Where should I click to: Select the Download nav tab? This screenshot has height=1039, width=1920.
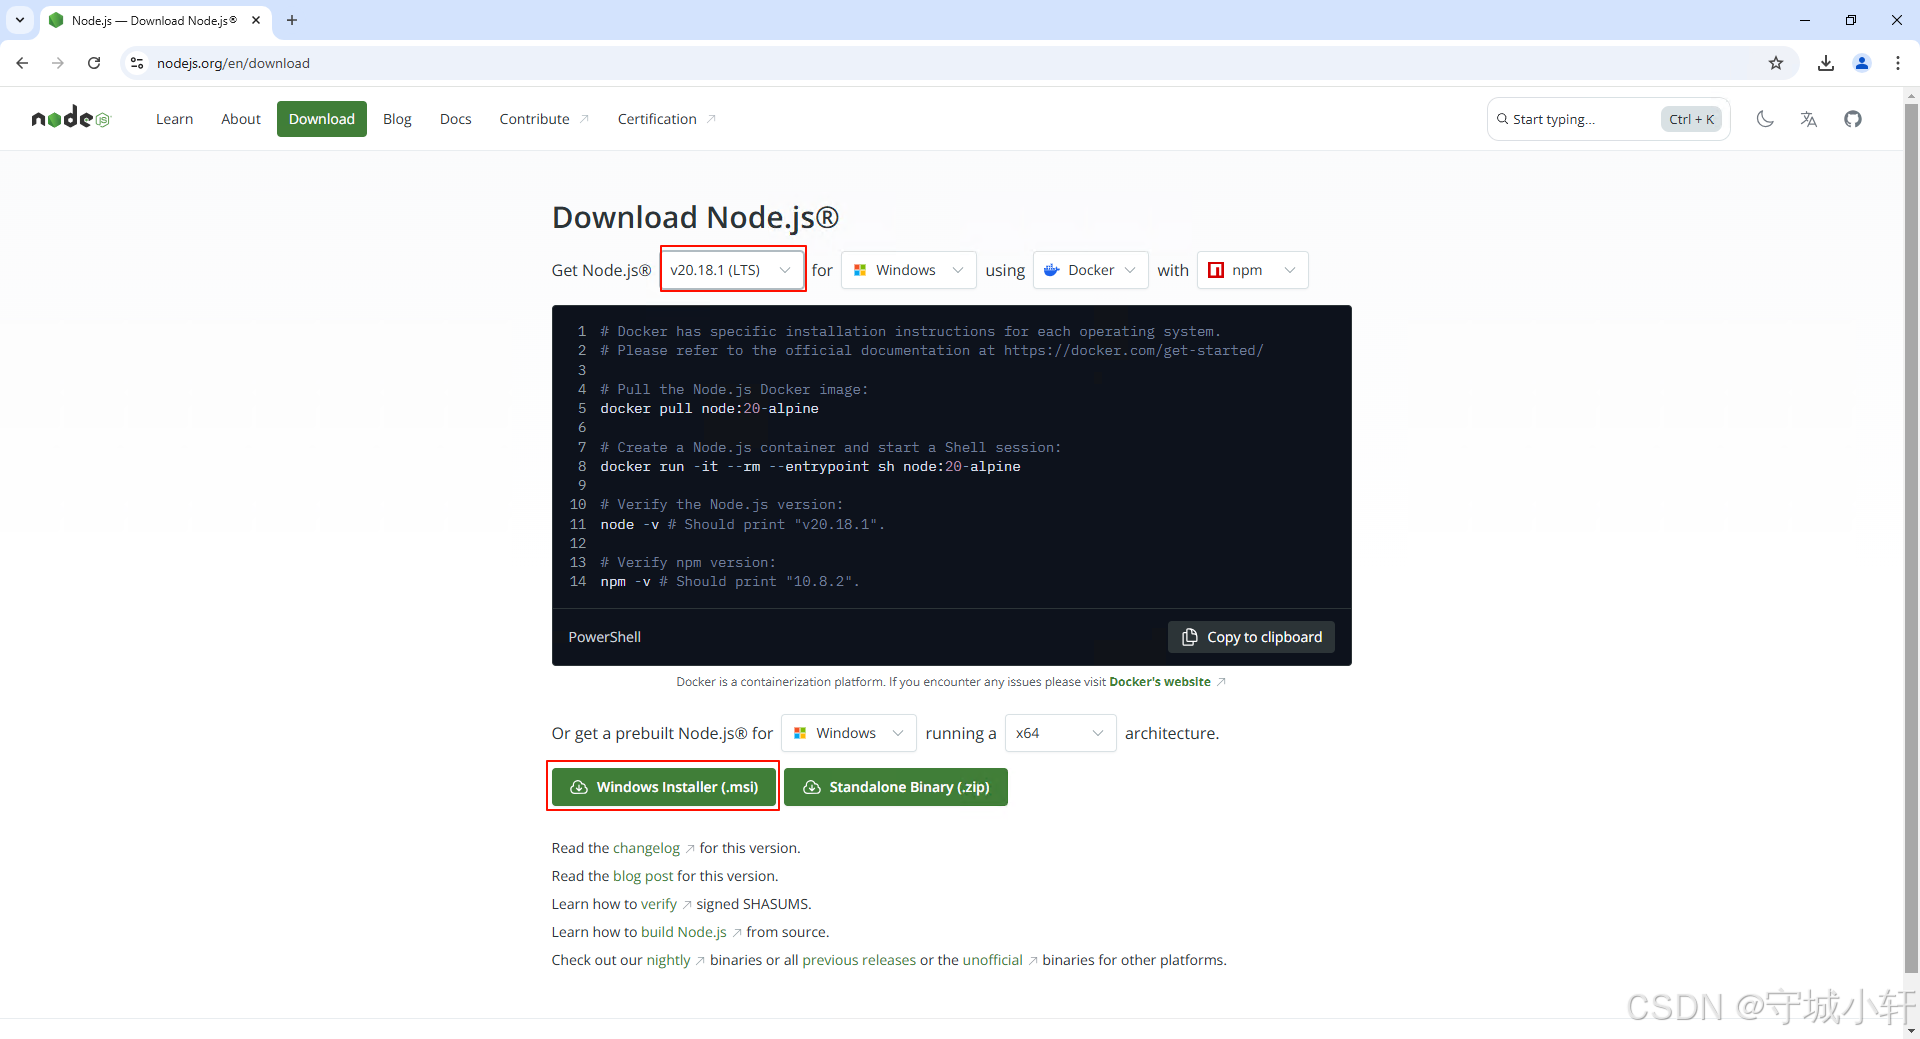(322, 119)
